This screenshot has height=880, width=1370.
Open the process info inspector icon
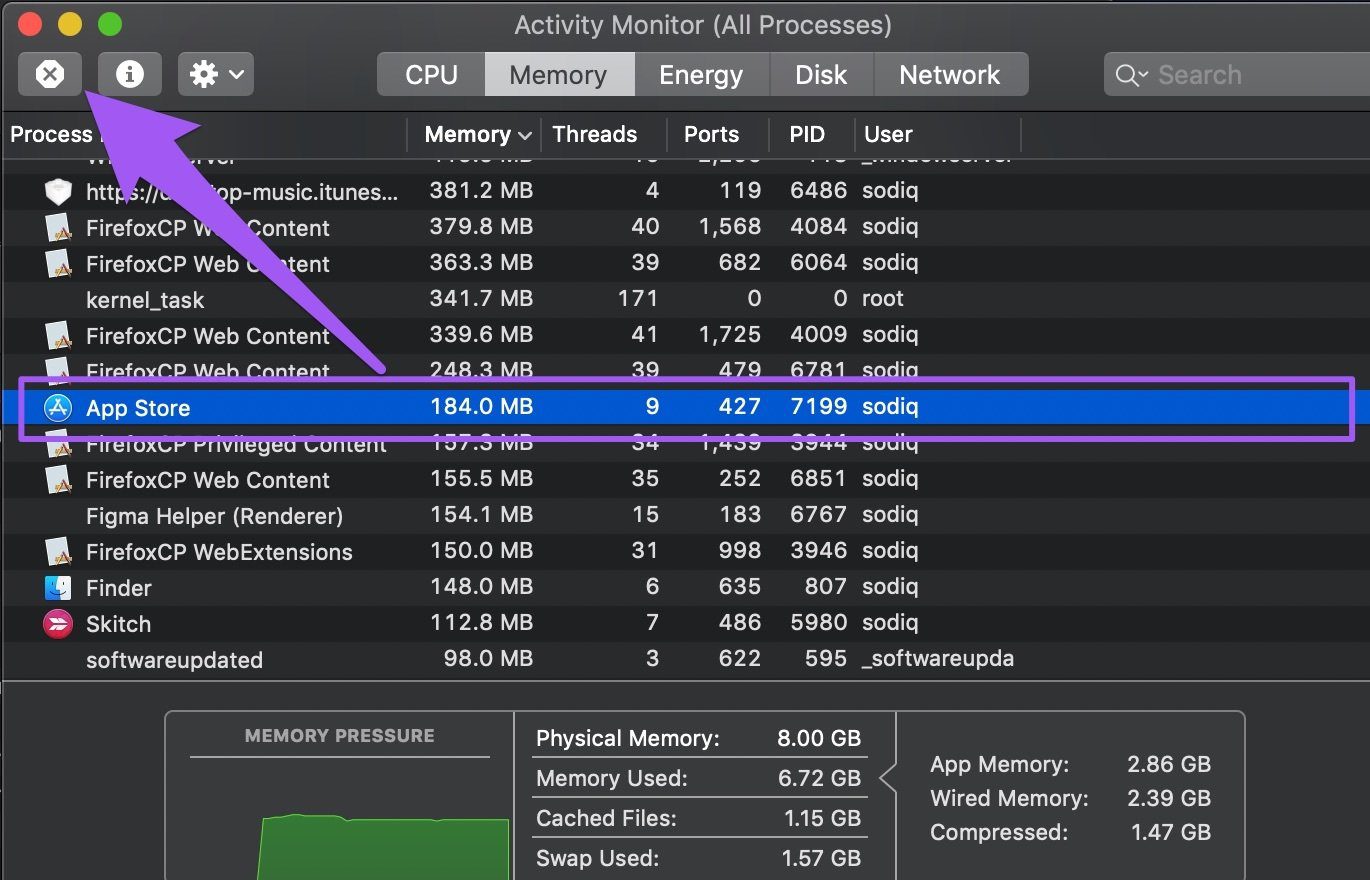tap(130, 74)
